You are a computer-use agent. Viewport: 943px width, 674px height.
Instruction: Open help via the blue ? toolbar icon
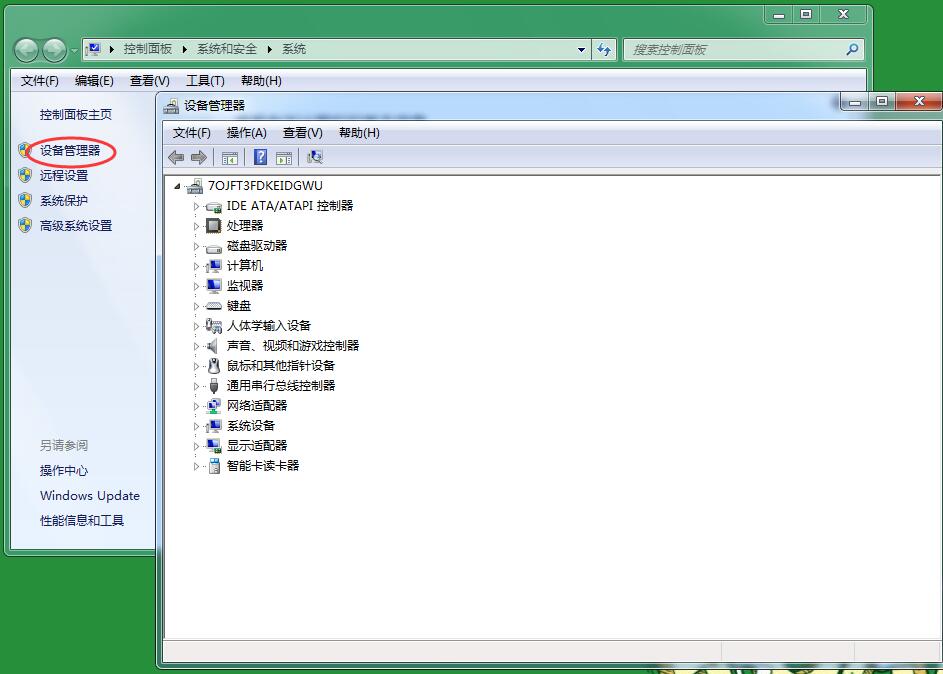(263, 157)
